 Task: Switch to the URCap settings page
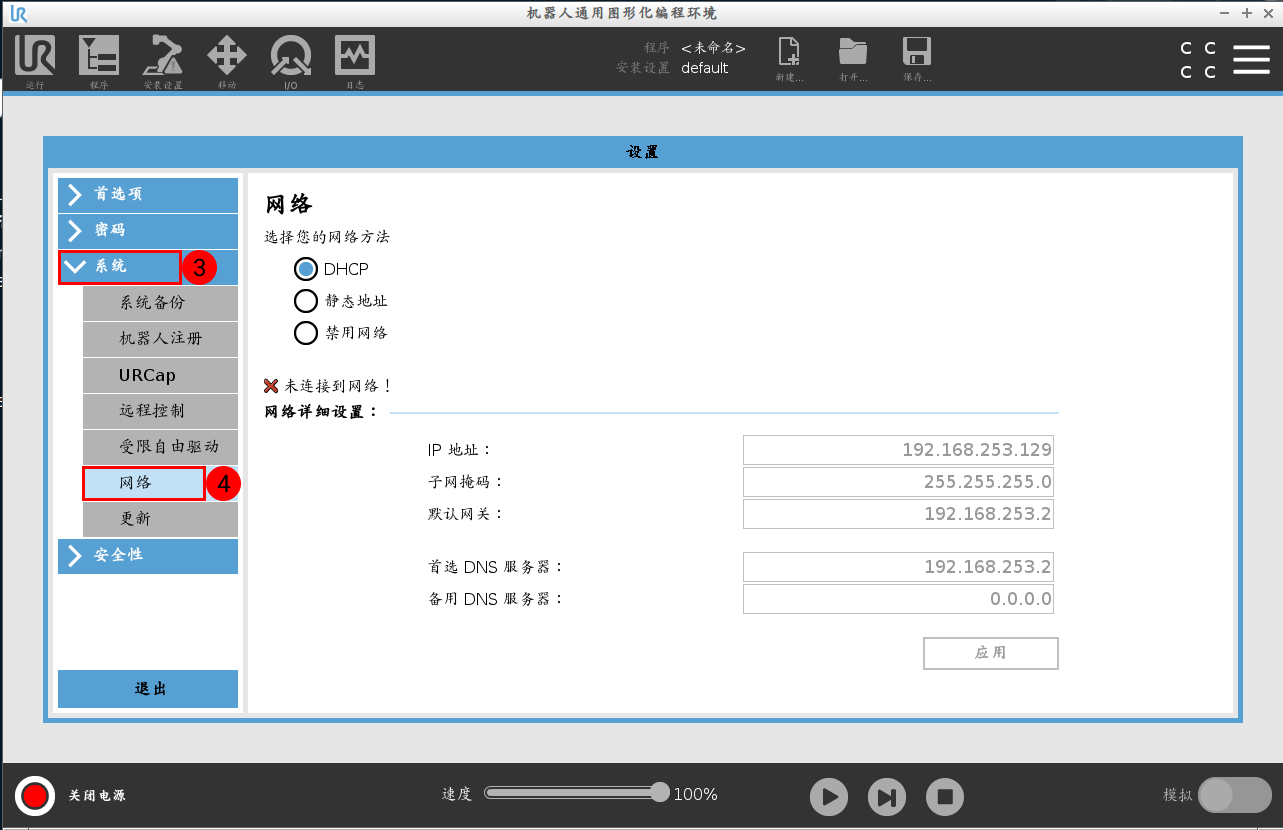[x=160, y=375]
